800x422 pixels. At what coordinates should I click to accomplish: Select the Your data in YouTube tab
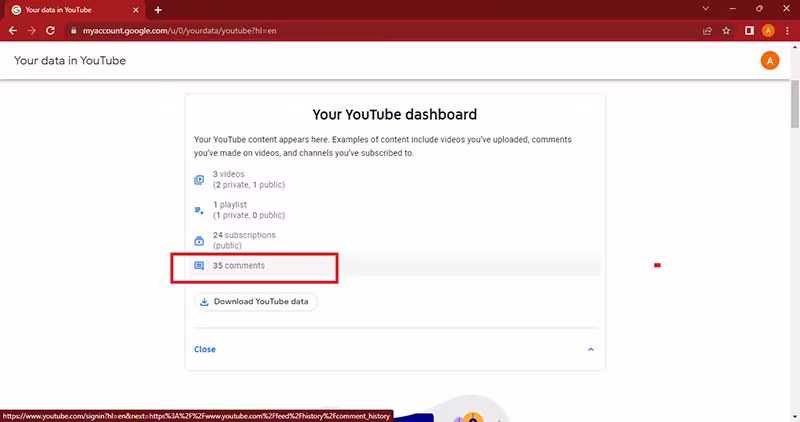tap(73, 10)
